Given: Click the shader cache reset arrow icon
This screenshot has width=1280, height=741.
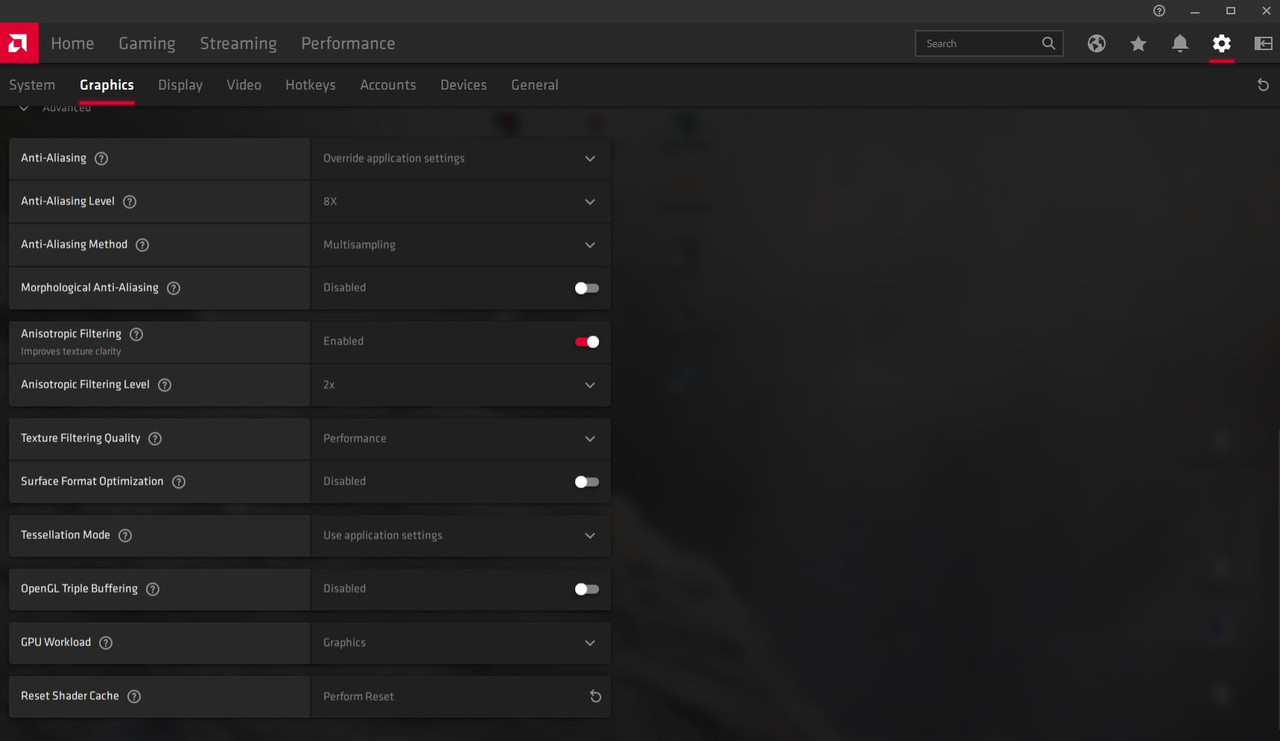Looking at the screenshot, I should coord(595,696).
